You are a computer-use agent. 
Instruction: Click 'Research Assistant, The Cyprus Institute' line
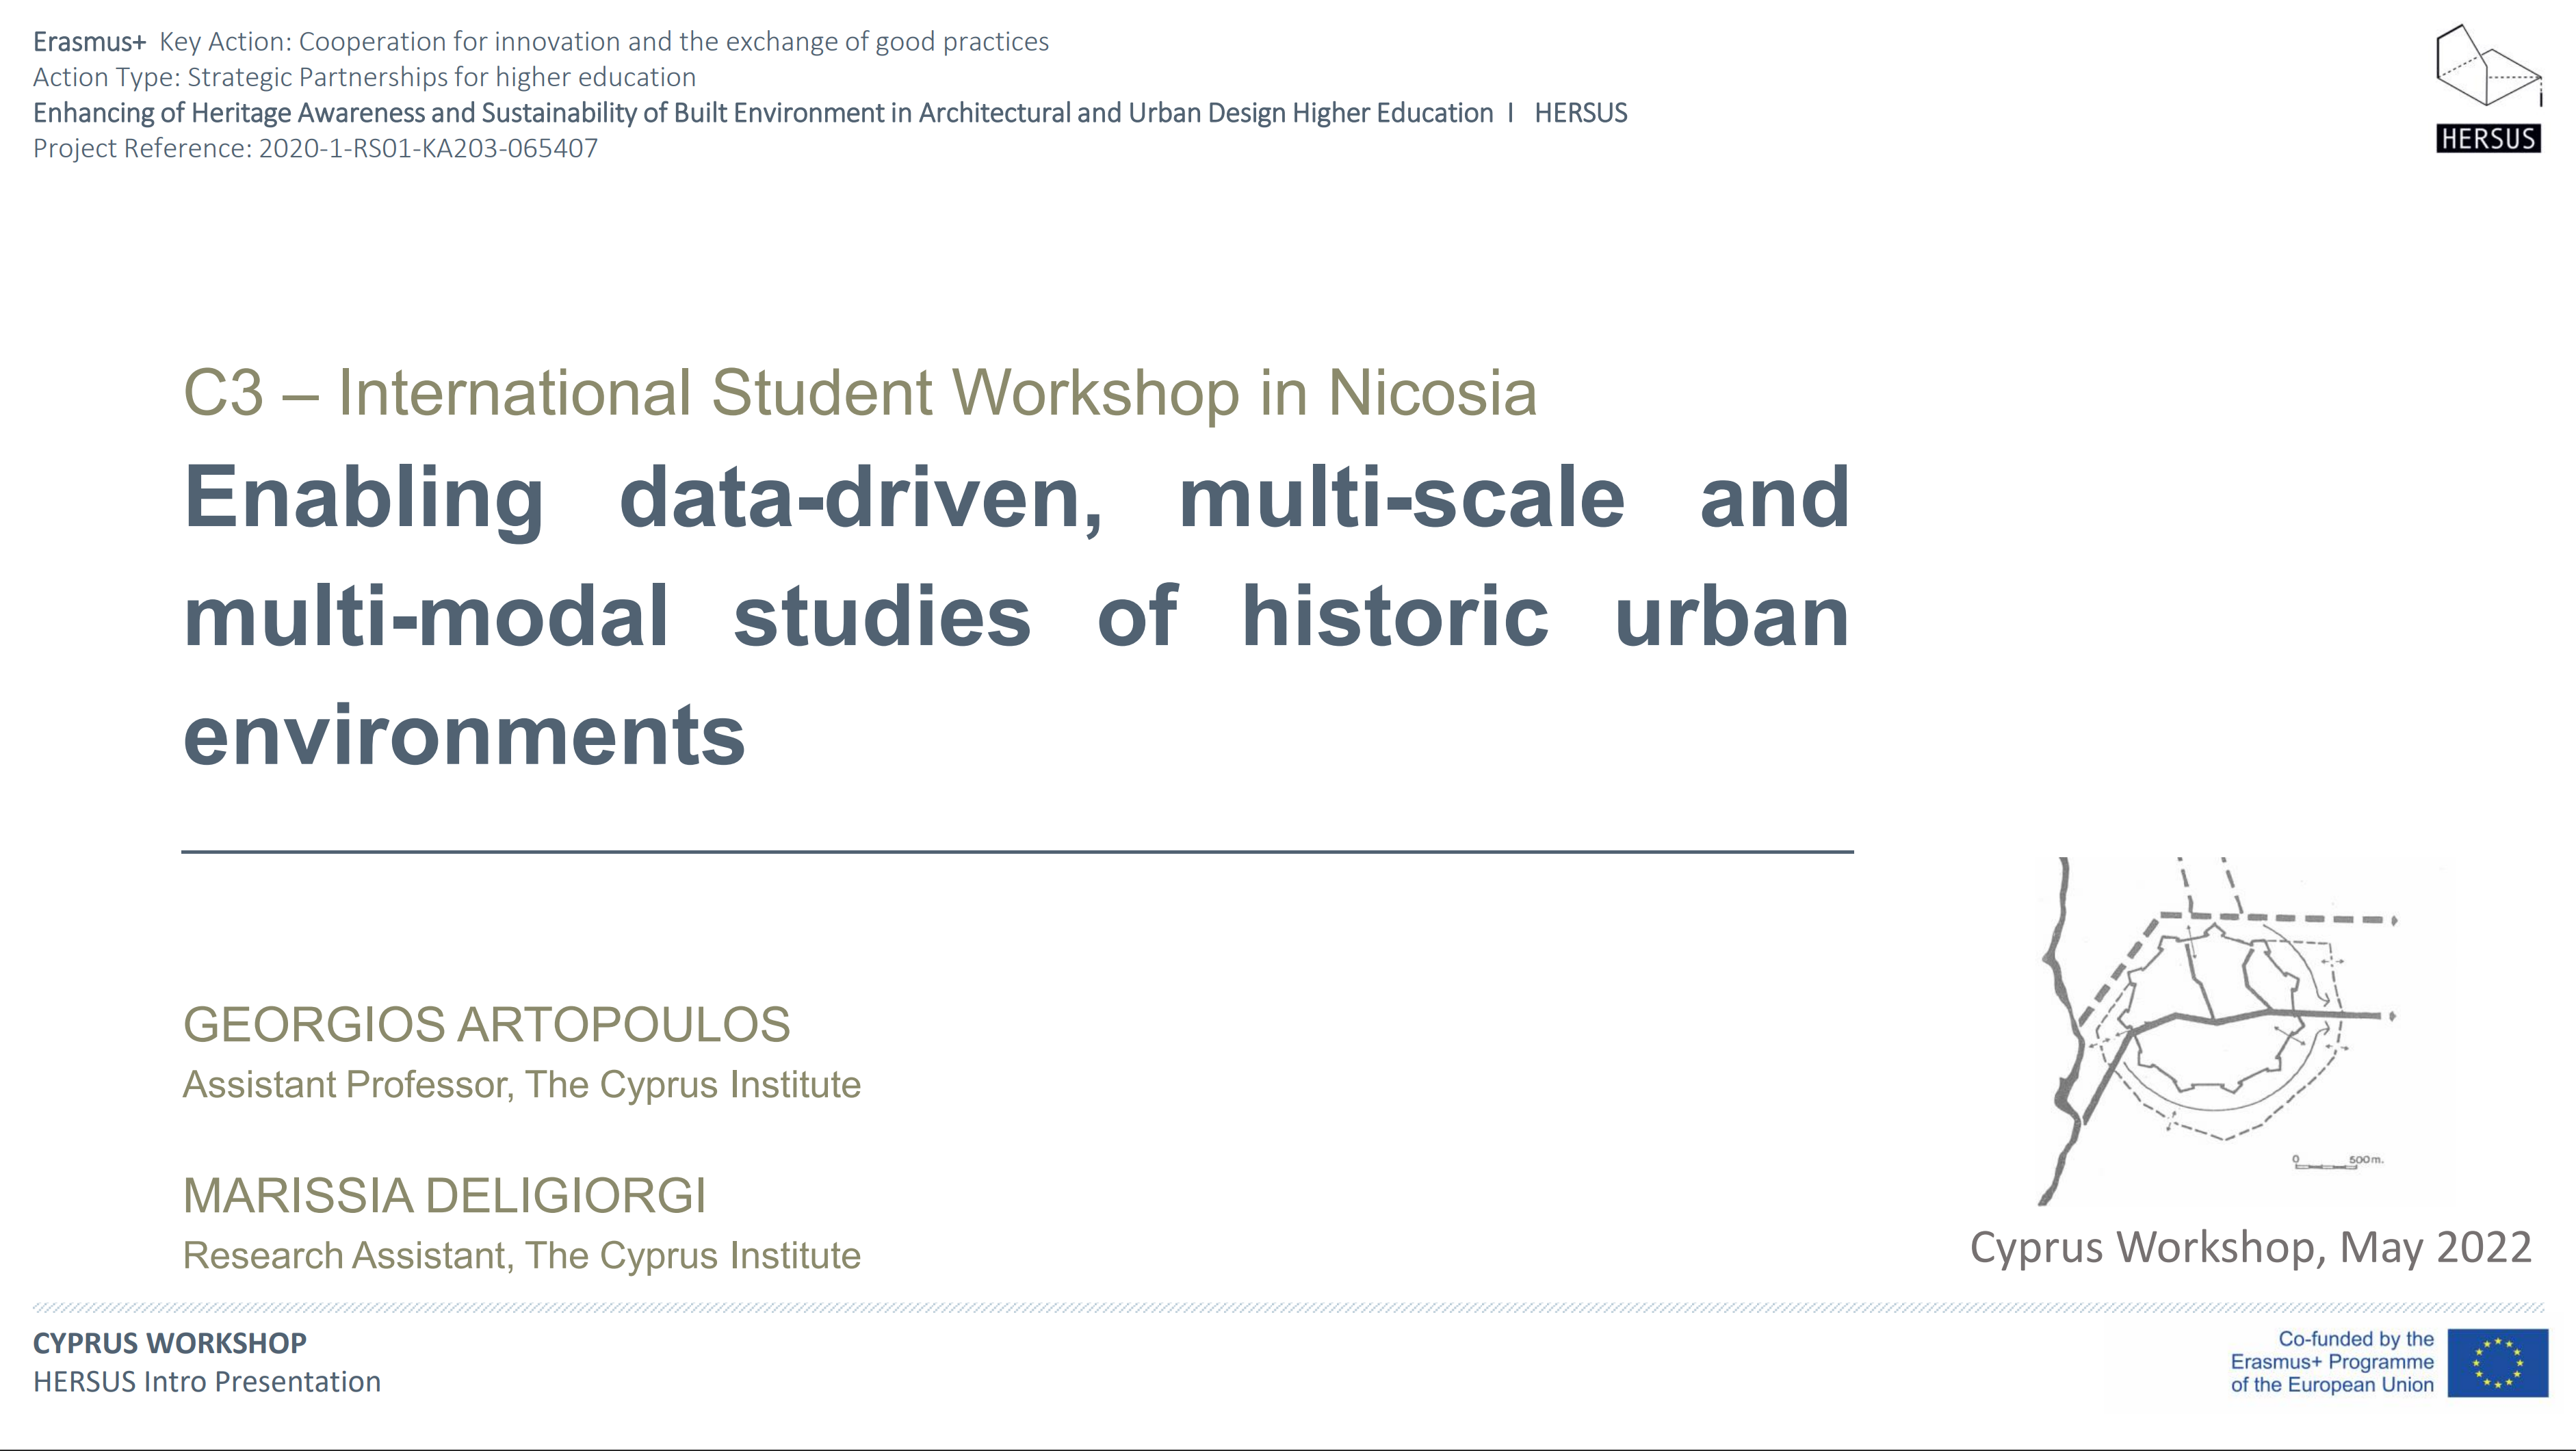tap(521, 1255)
